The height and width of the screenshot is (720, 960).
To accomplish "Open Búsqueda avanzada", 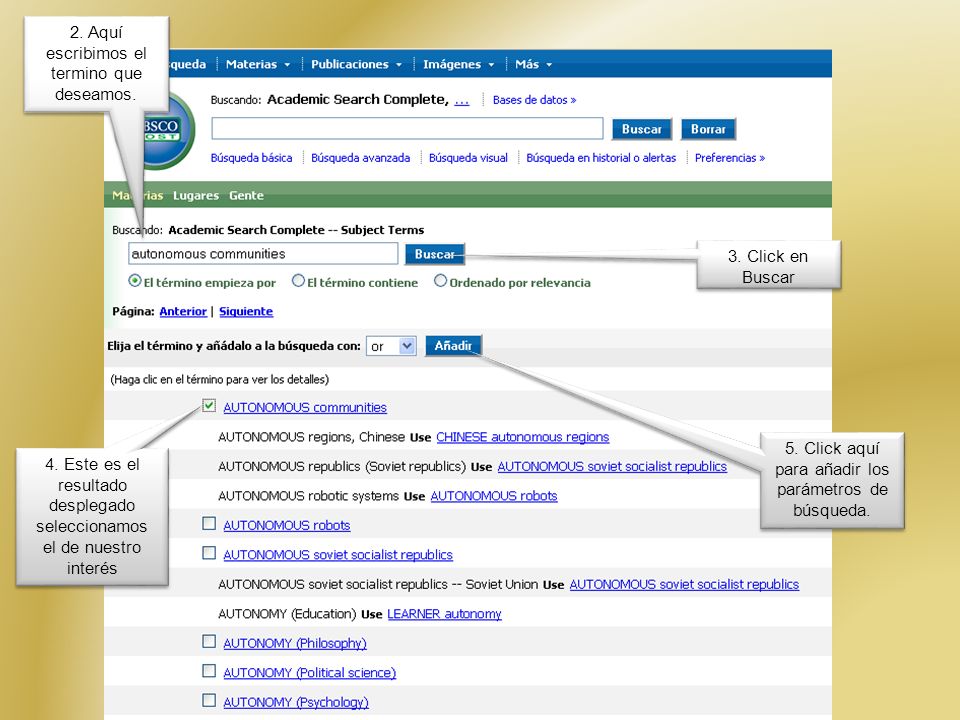I will pyautogui.click(x=361, y=158).
